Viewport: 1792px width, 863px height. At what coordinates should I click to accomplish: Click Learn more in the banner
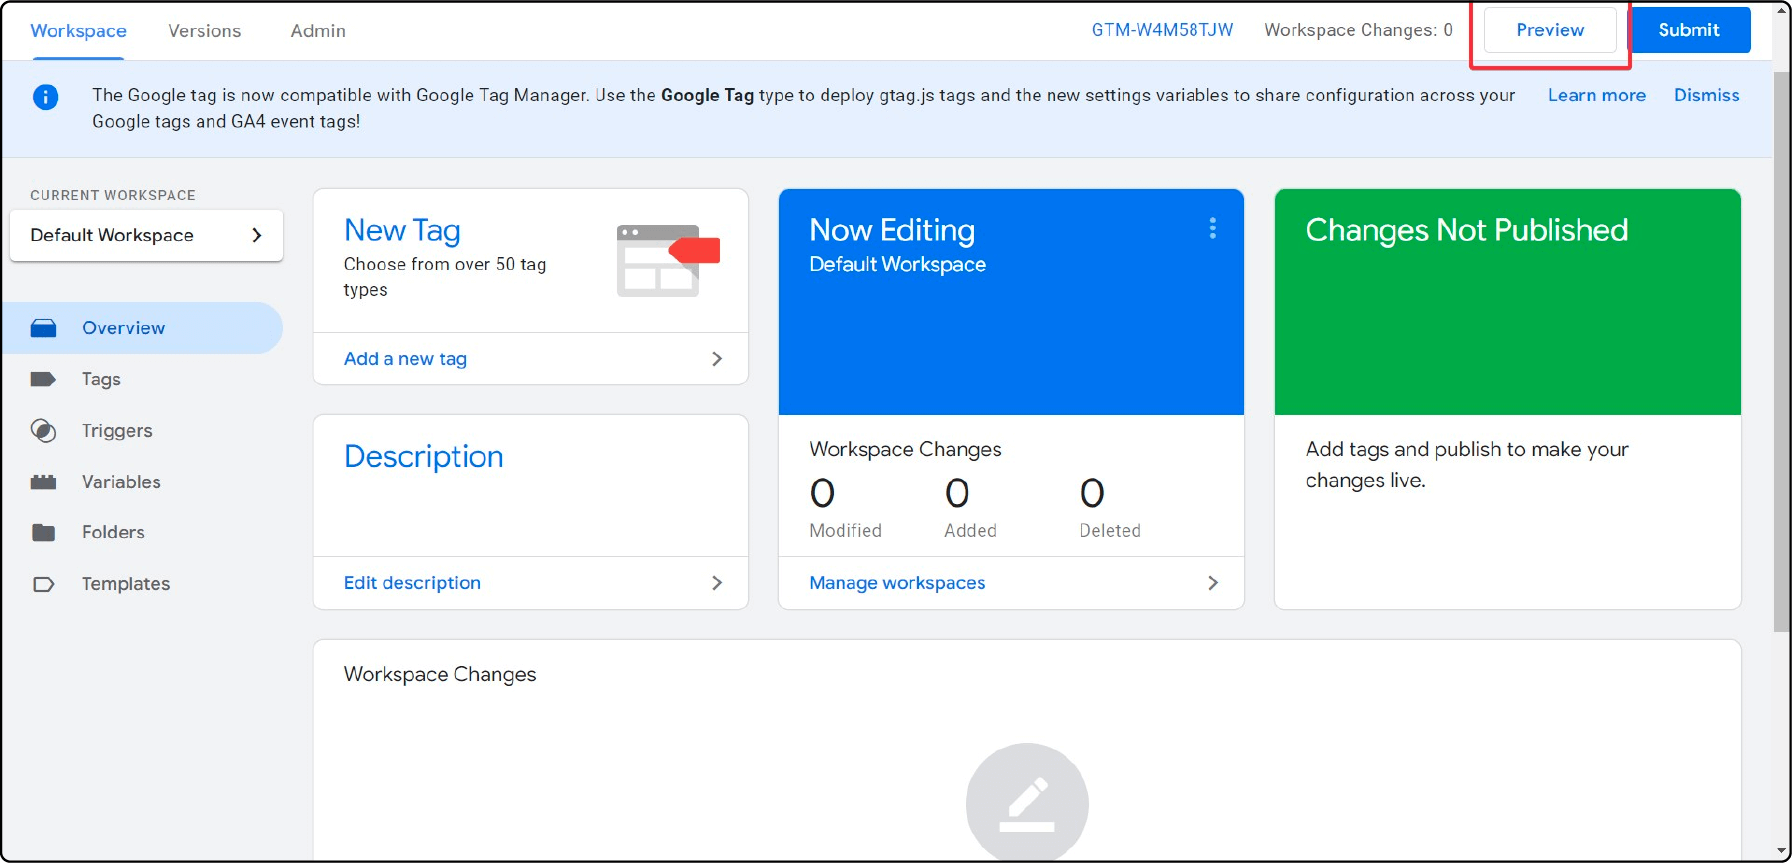pos(1596,95)
